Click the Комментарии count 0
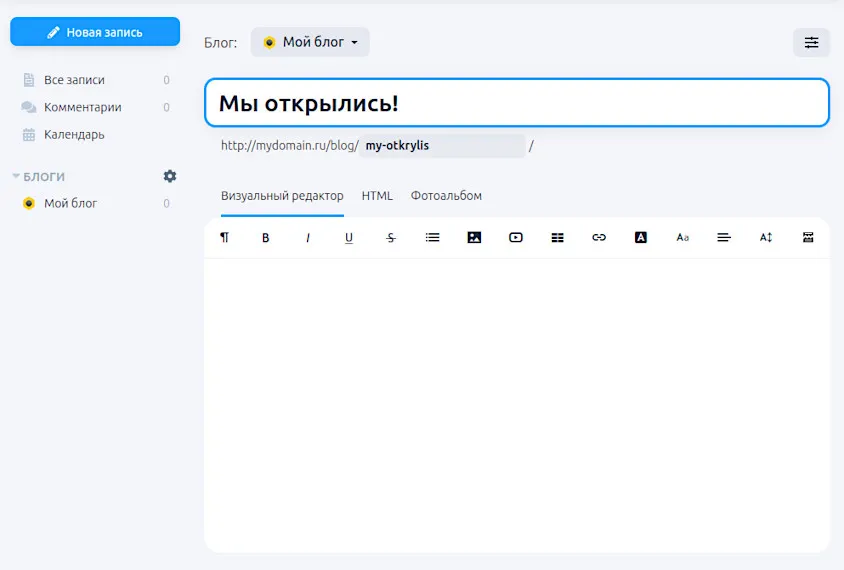This screenshot has height=570, width=844. (x=166, y=107)
